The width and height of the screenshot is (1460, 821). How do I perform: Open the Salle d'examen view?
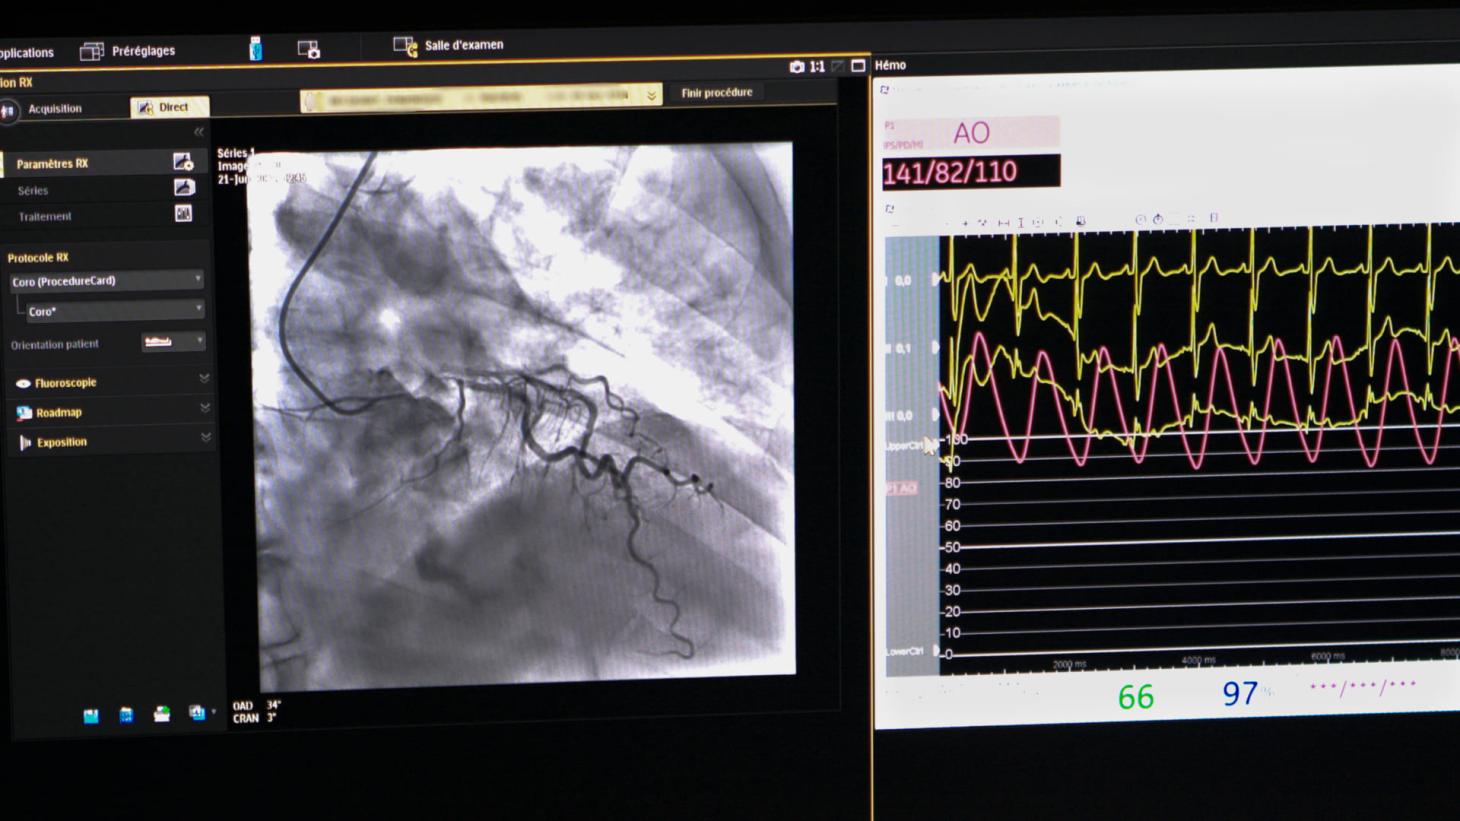(x=449, y=46)
